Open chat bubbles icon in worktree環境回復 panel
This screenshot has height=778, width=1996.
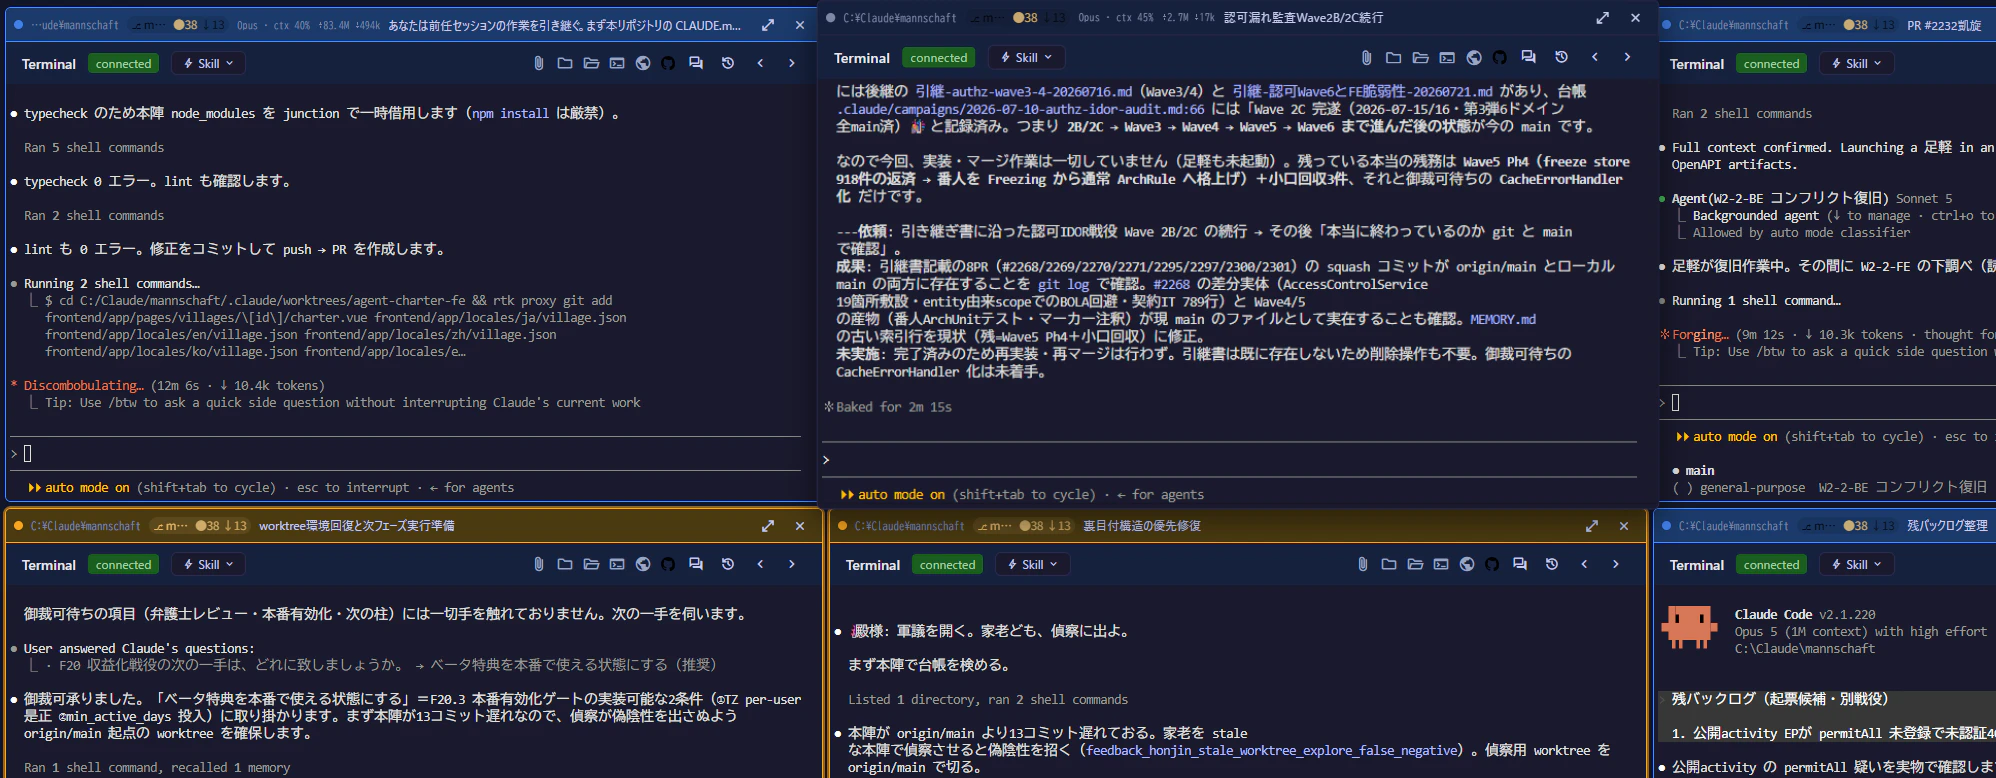point(696,564)
